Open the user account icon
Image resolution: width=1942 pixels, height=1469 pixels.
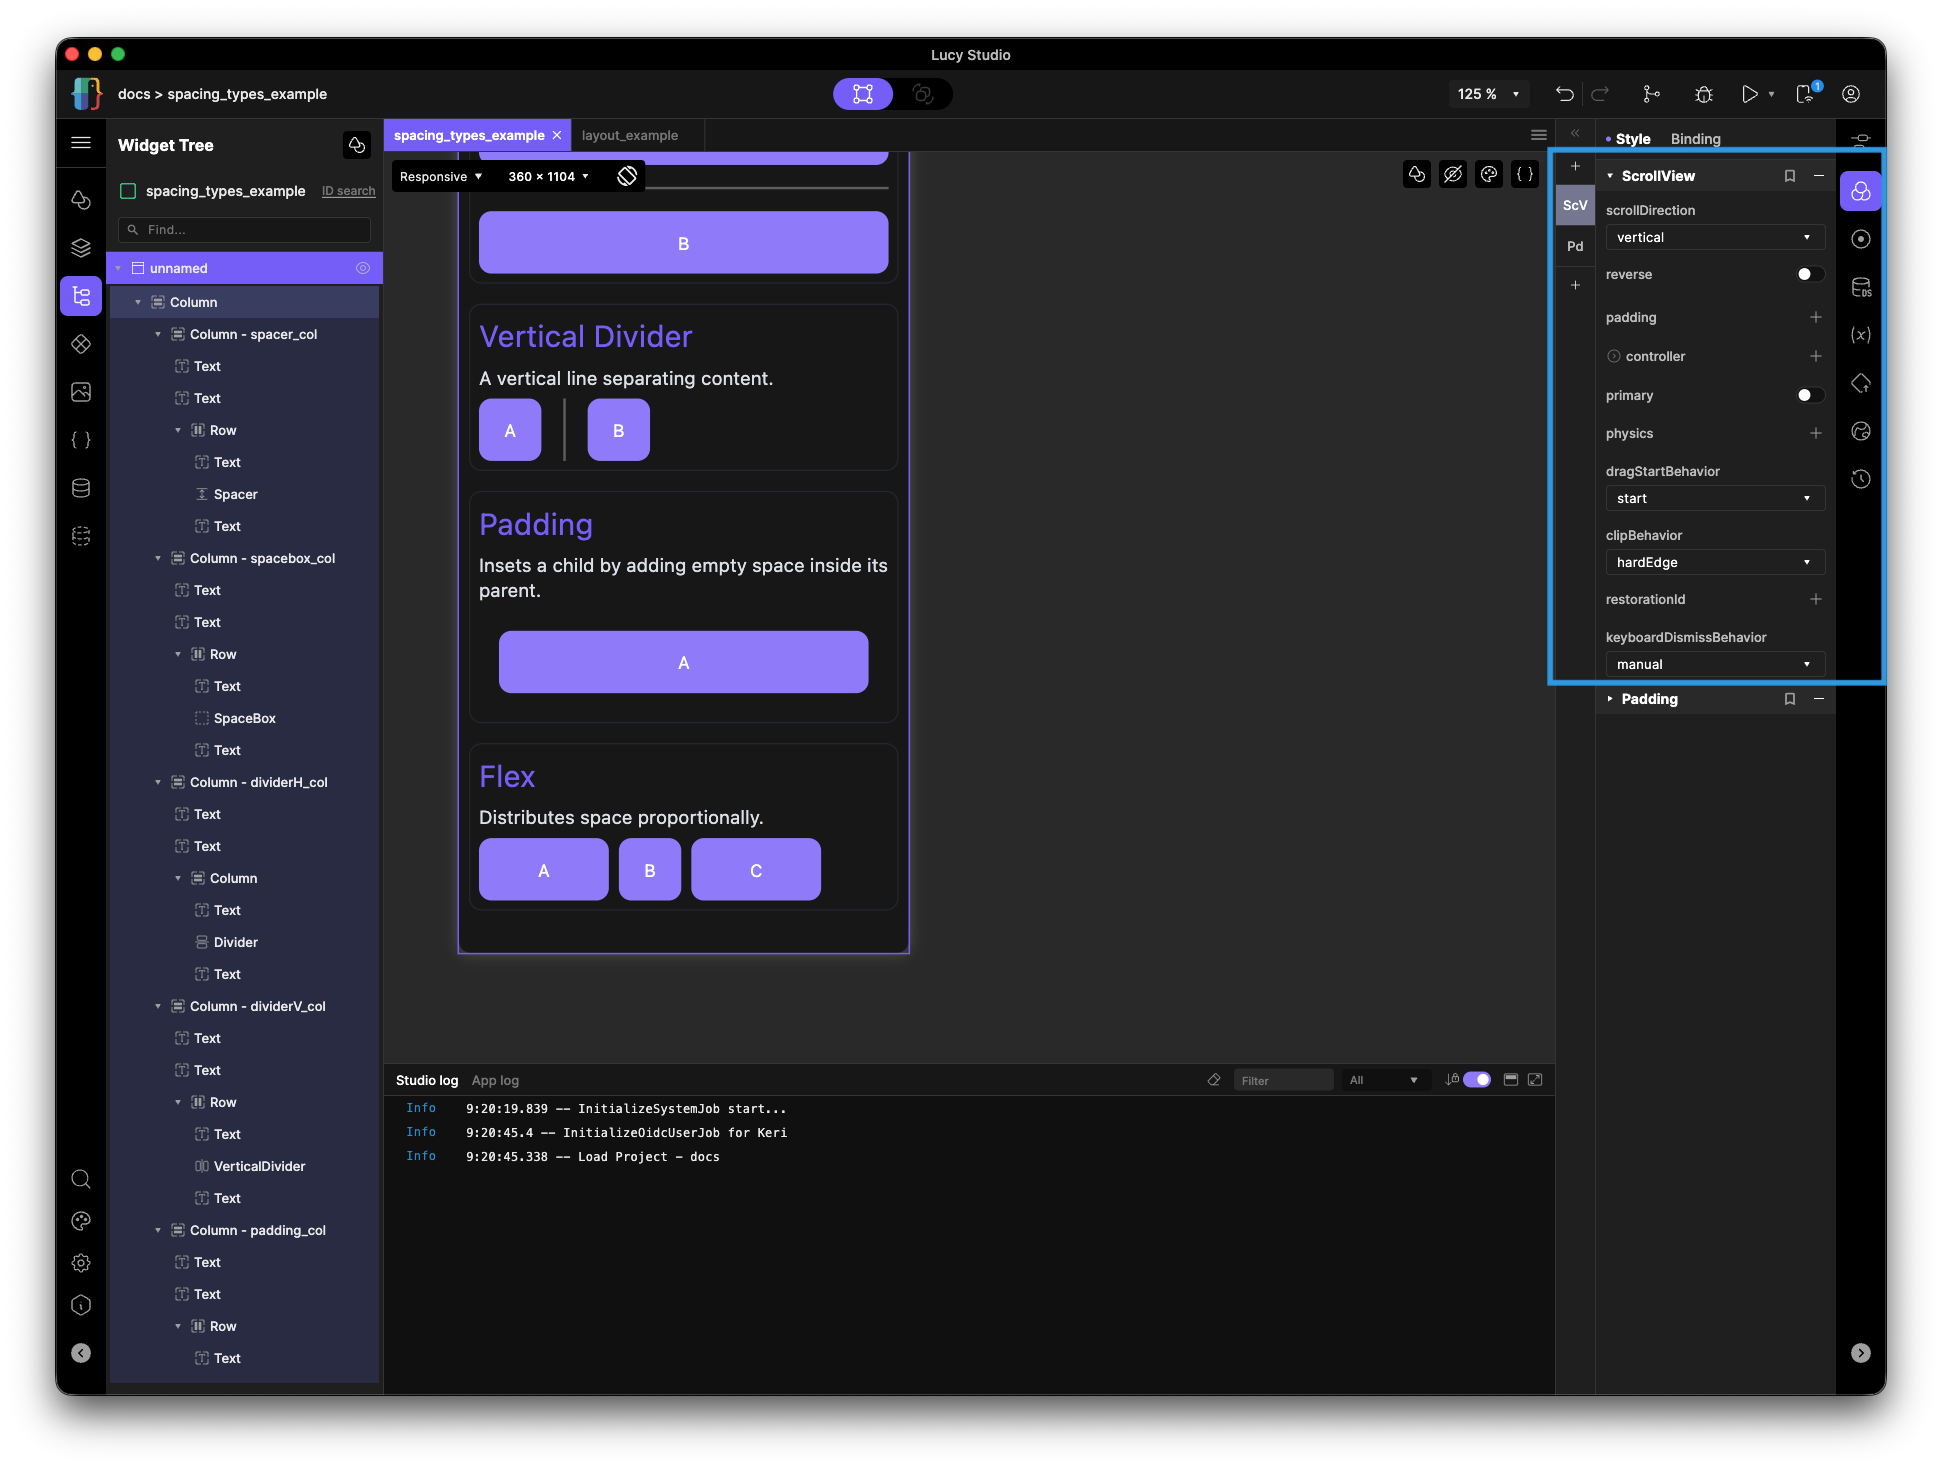pos(1851,94)
